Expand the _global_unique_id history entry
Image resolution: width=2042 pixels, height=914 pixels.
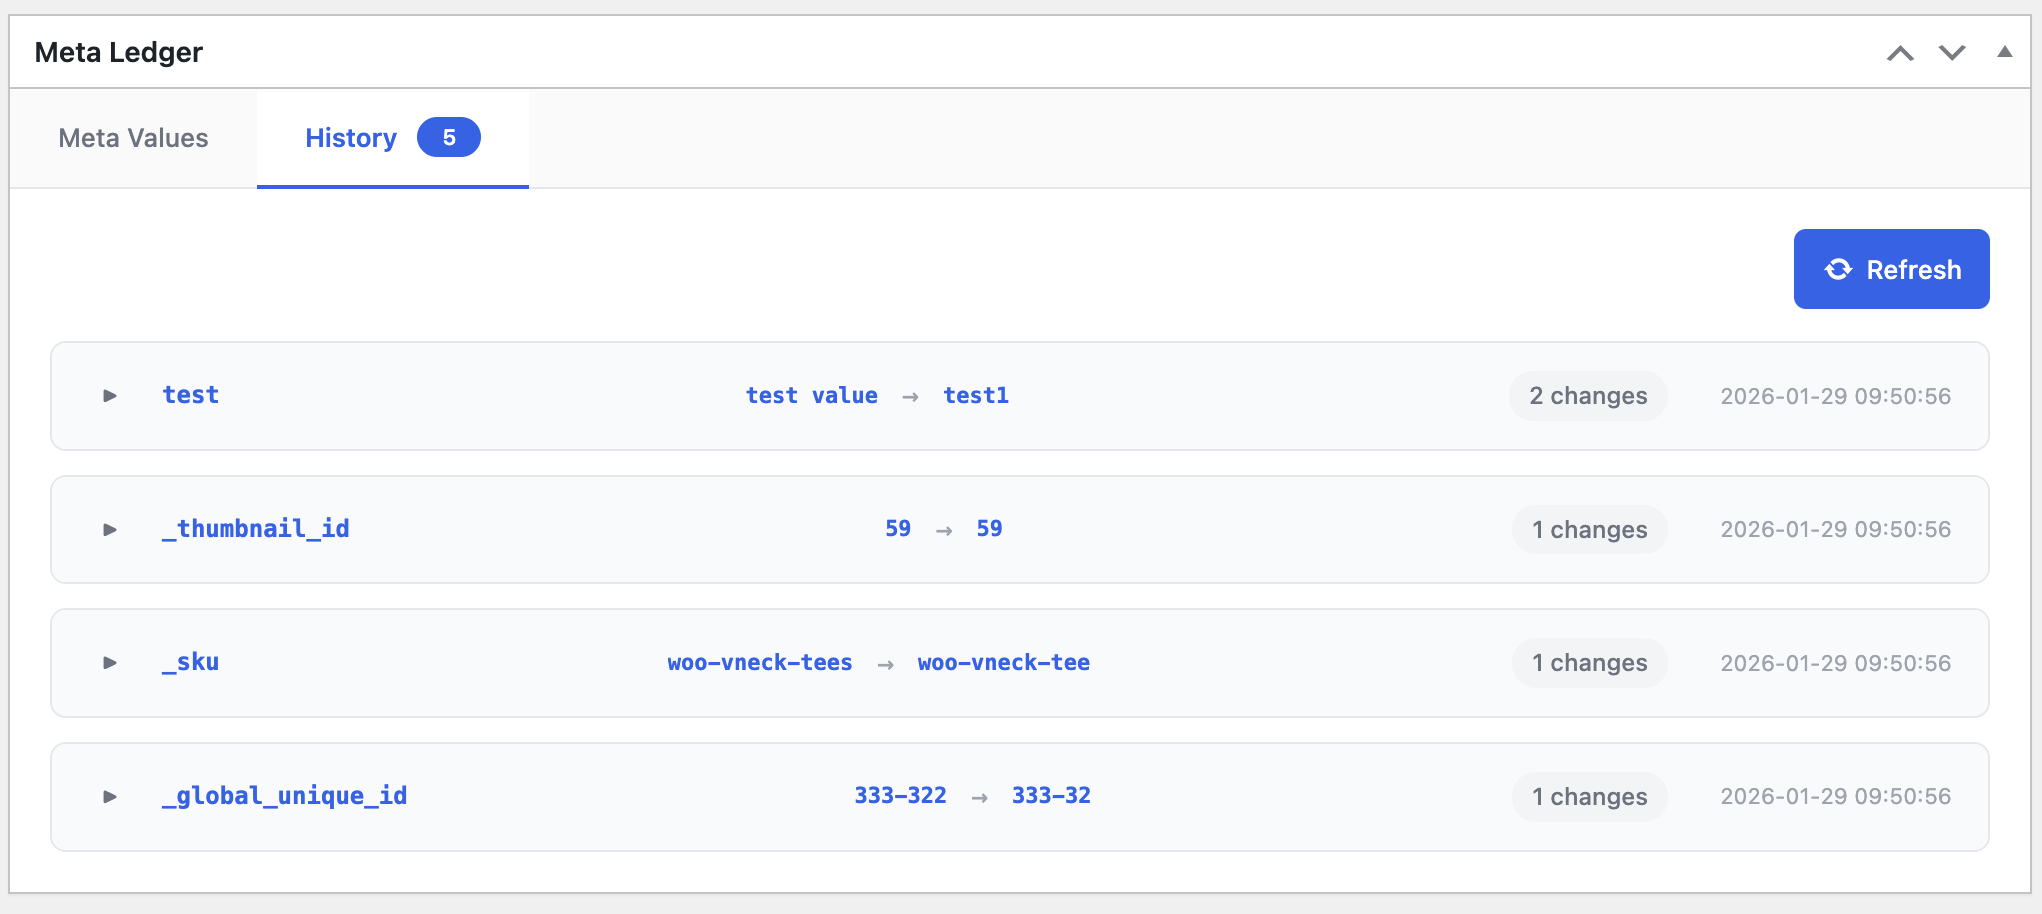109,797
